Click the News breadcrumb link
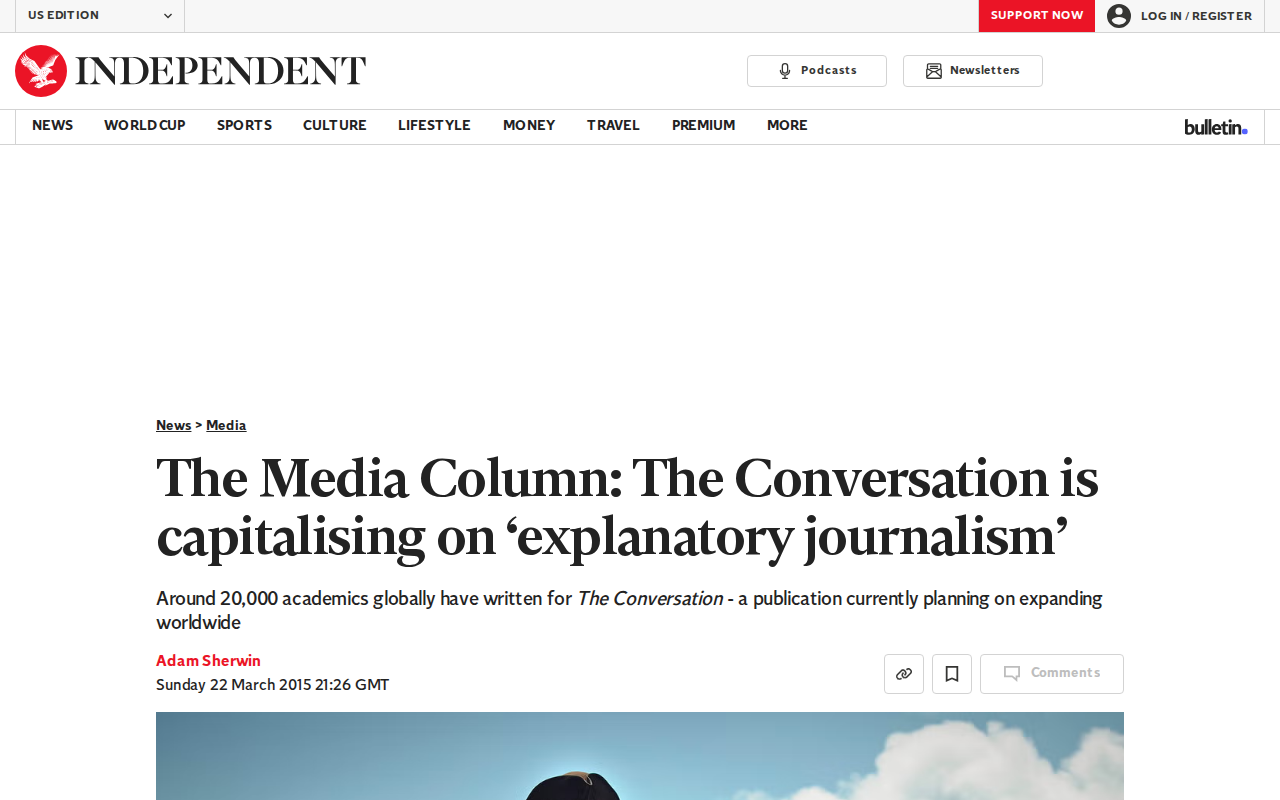 point(173,426)
